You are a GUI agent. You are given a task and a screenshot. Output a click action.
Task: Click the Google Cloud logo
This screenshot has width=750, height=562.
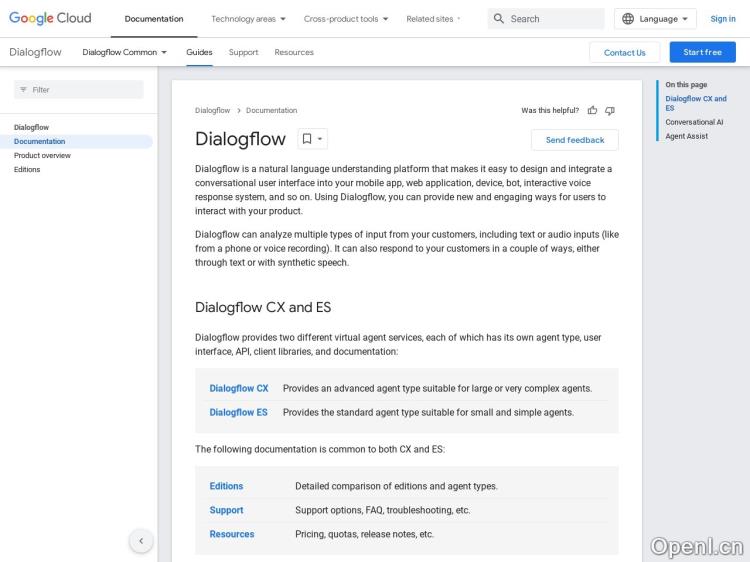pyautogui.click(x=50, y=18)
